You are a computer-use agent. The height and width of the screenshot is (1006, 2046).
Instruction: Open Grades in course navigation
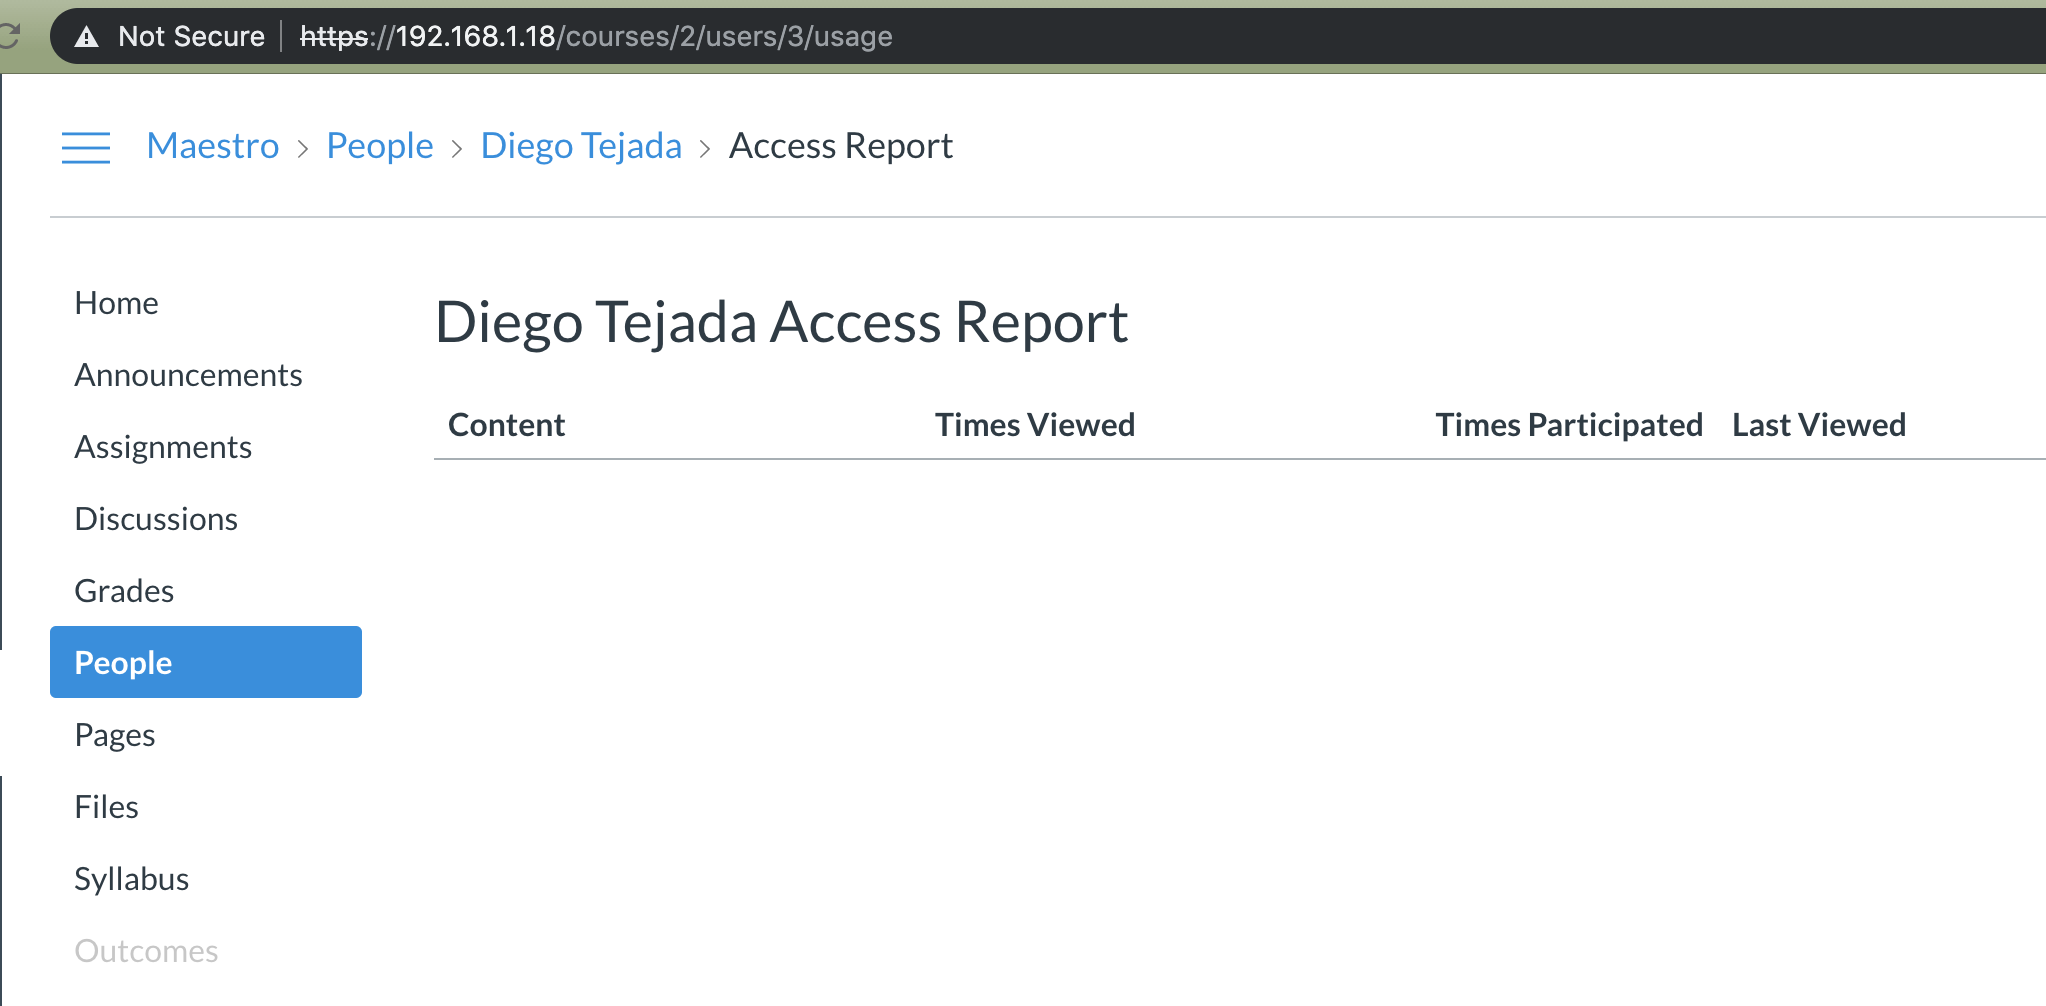coord(124,591)
